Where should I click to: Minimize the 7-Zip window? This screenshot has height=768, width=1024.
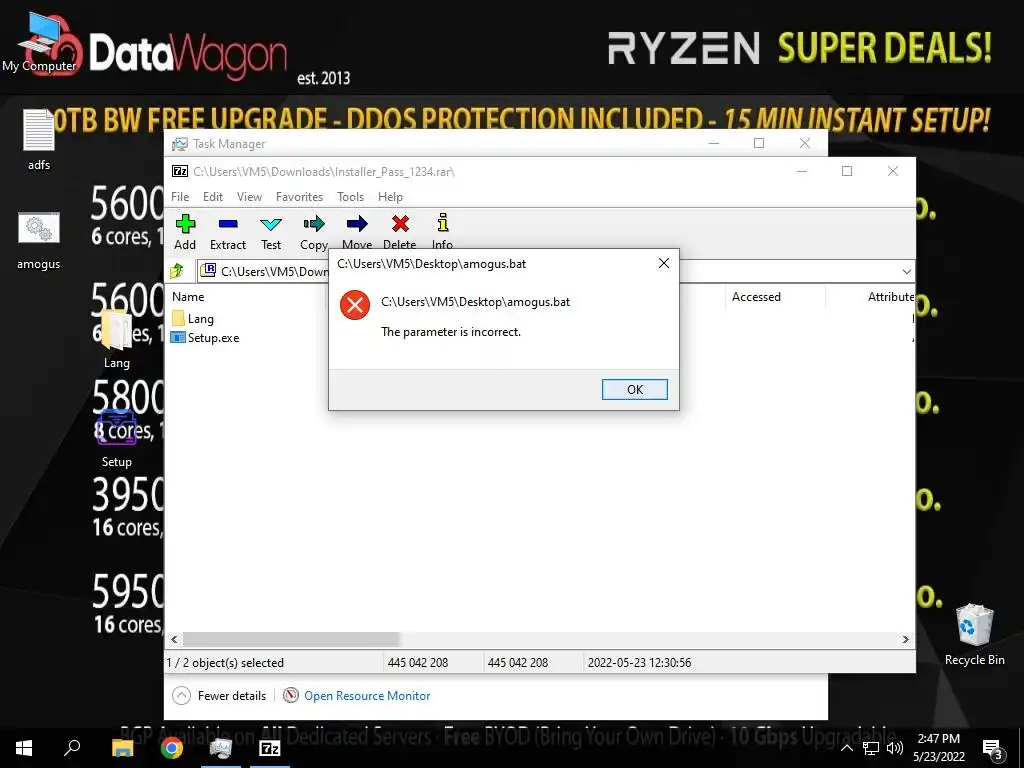[x=802, y=171]
